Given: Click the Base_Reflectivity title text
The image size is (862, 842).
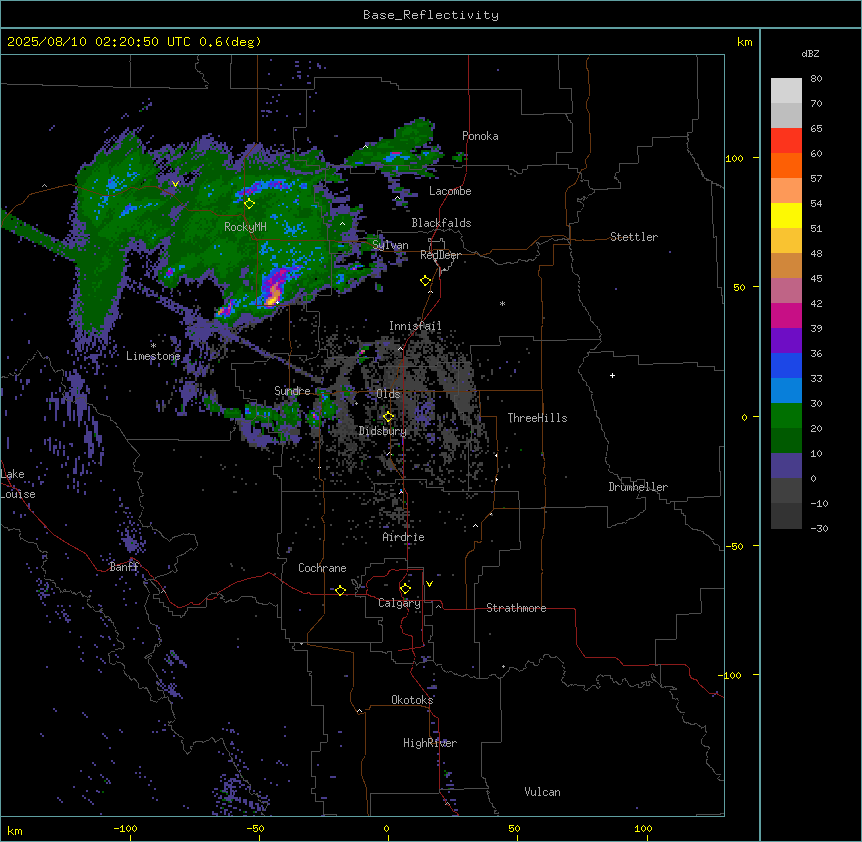Looking at the screenshot, I should 431,15.
